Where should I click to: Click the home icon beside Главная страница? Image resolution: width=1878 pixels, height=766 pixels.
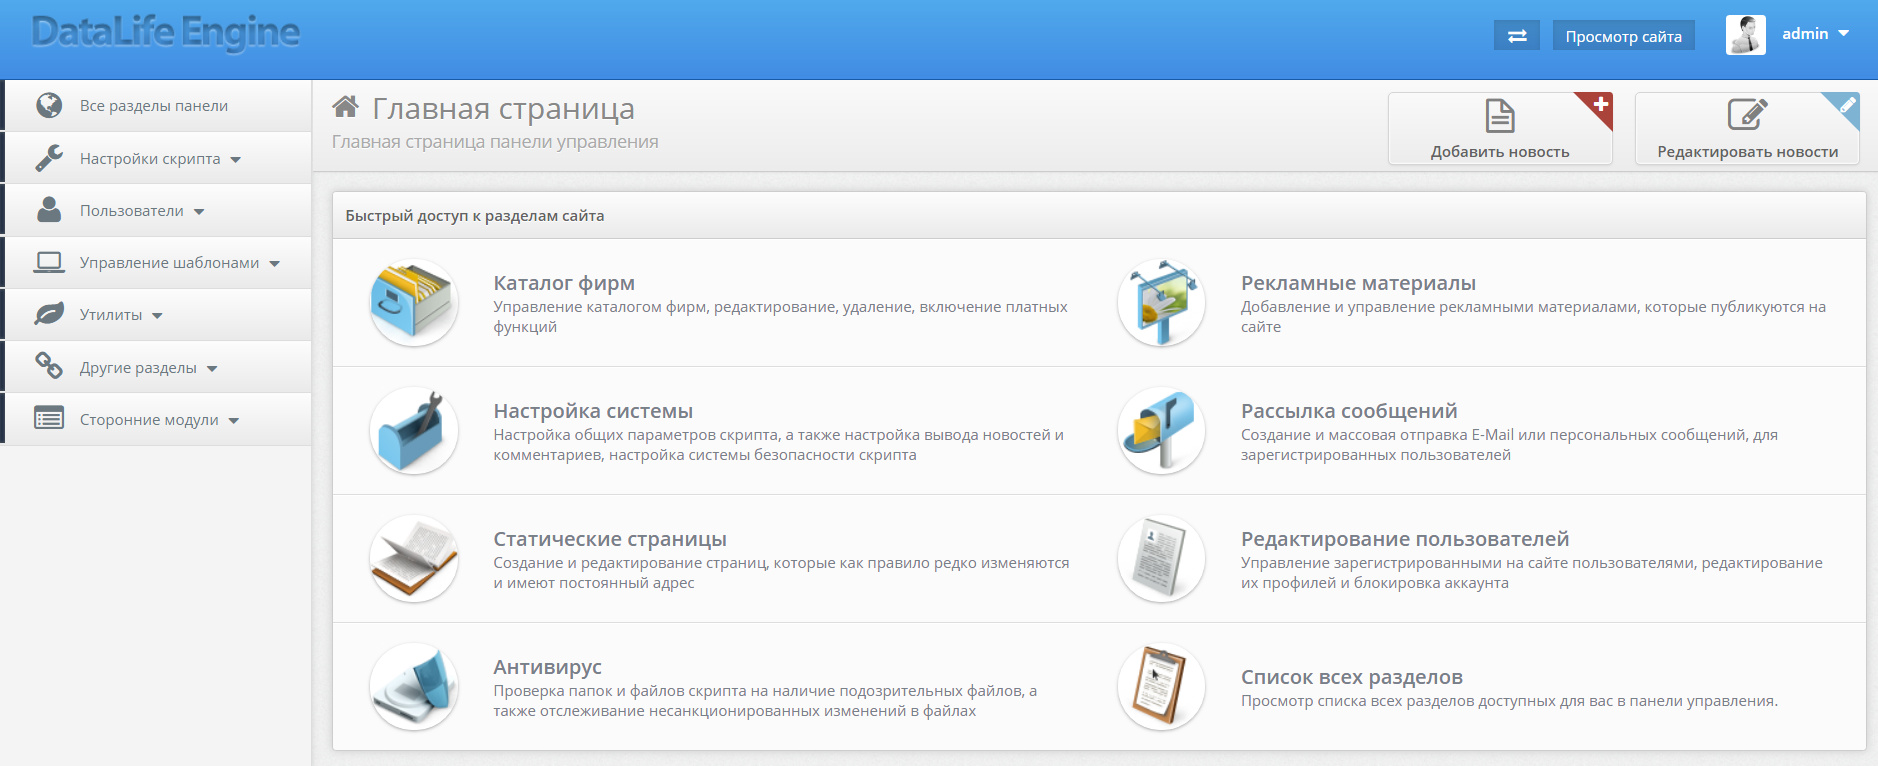pos(346,106)
